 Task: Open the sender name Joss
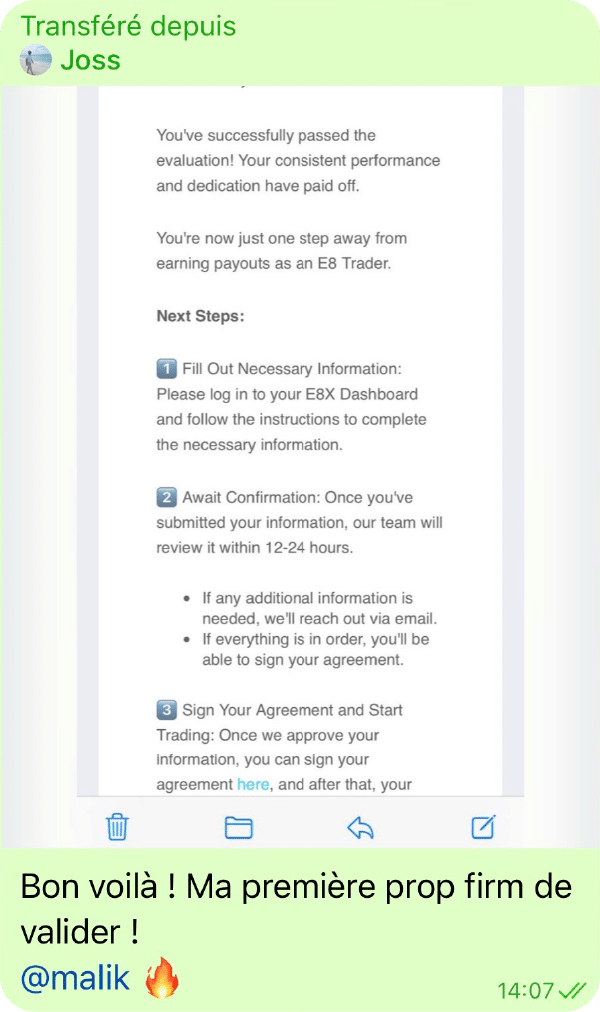(90, 60)
